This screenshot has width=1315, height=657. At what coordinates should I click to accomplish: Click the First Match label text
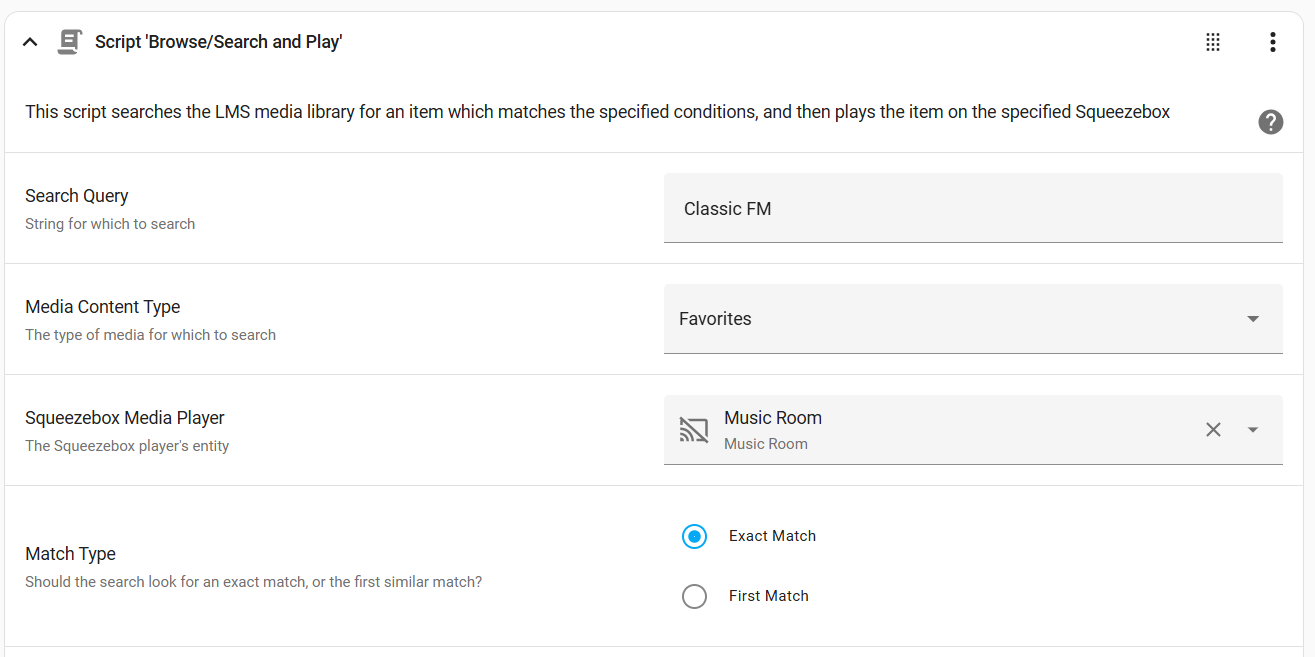click(768, 596)
